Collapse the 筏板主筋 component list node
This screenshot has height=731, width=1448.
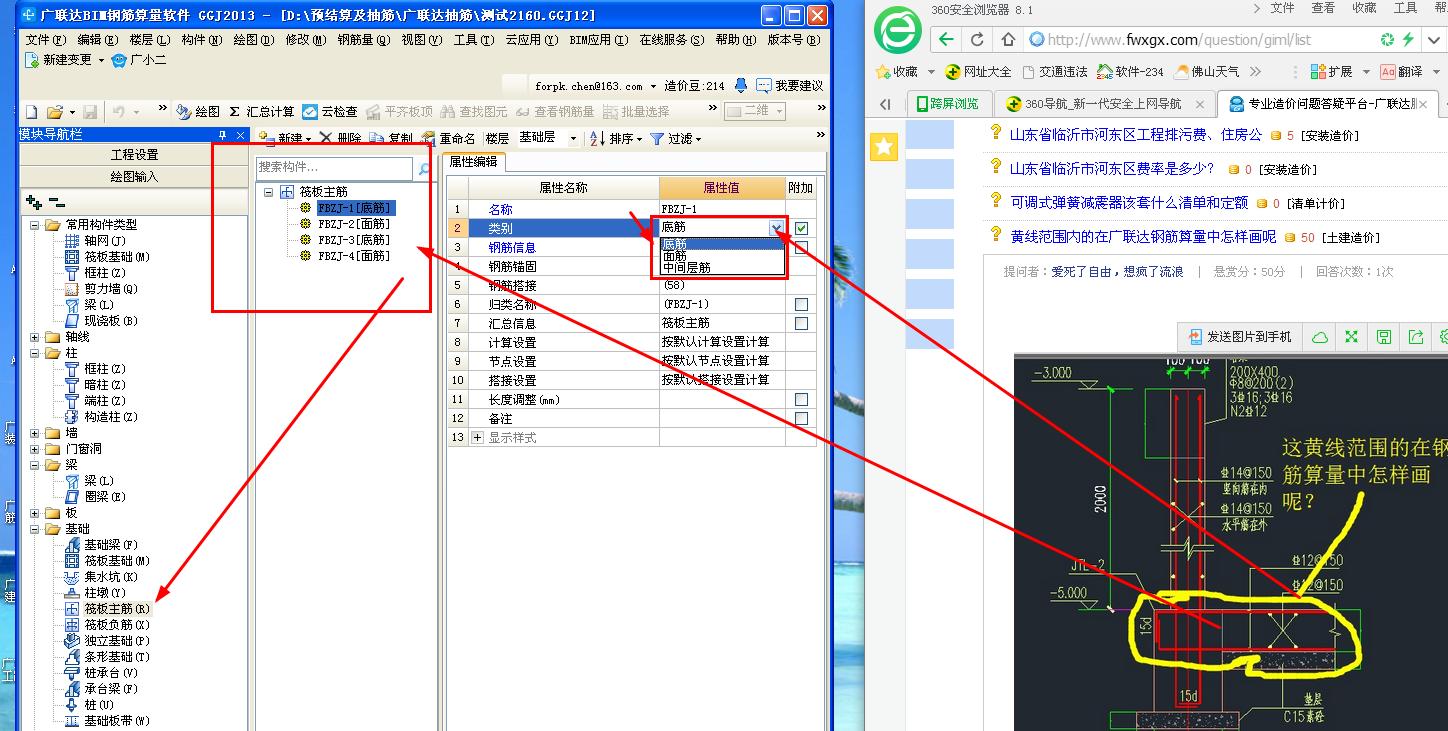[x=268, y=192]
